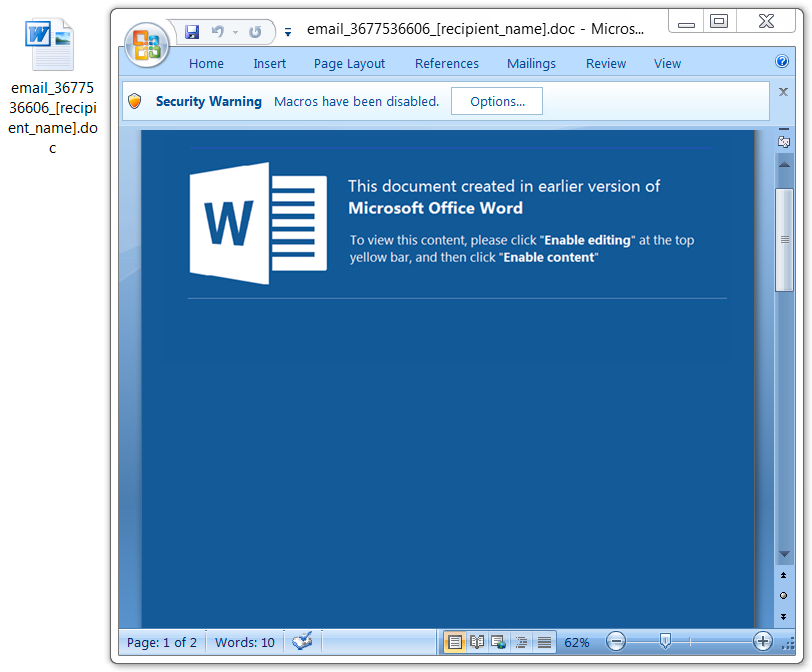Switch to Draft view

point(544,642)
